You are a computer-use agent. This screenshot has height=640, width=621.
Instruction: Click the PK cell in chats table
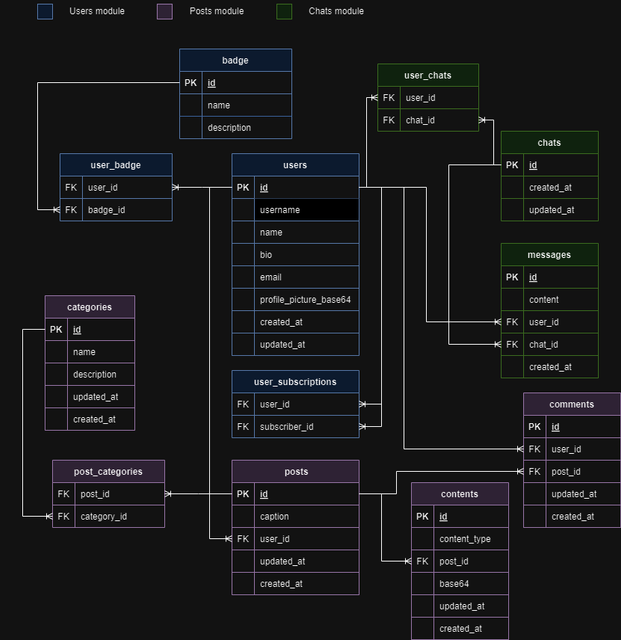click(512, 165)
